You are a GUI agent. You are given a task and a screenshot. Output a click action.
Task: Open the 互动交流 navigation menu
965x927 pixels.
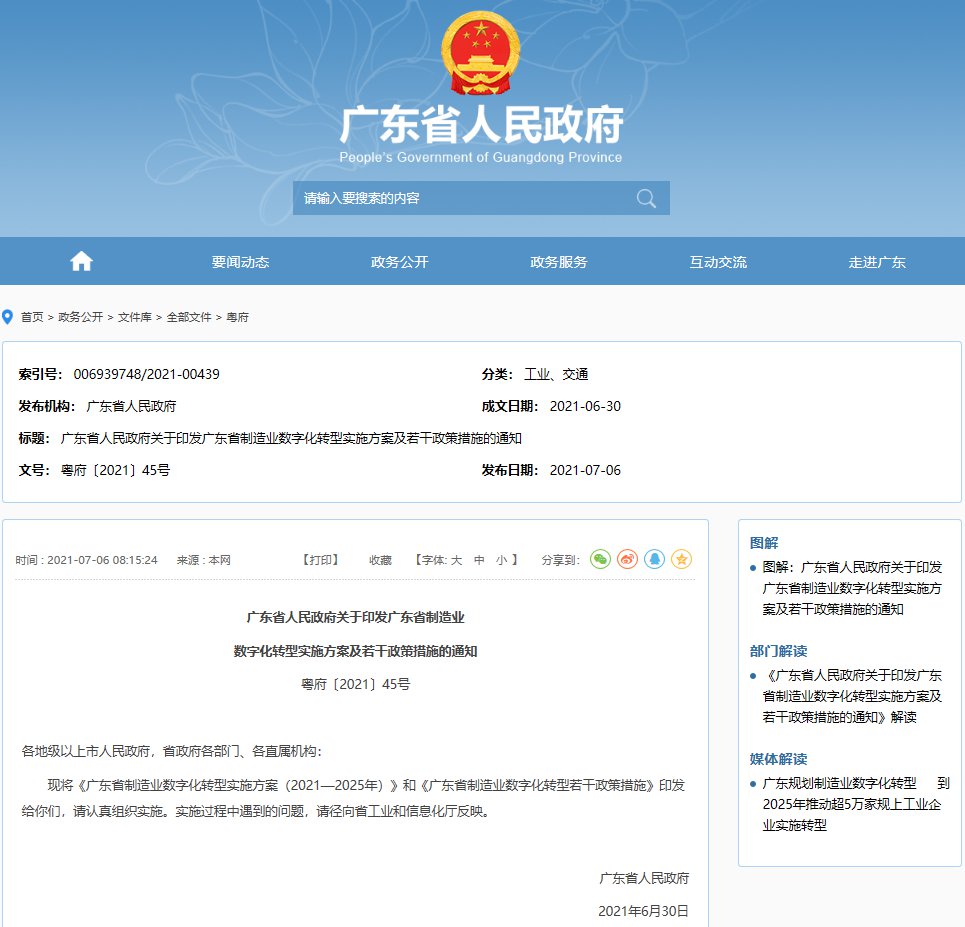[717, 262]
